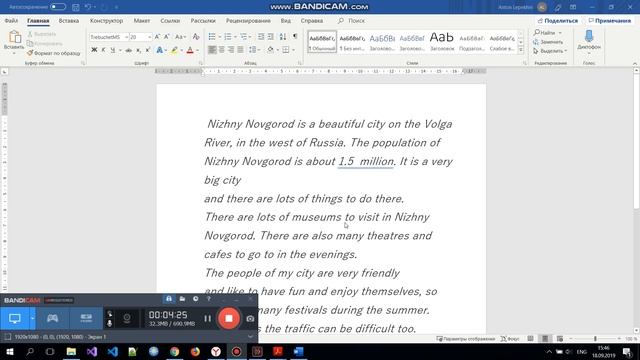Click the Поделиться share button
640x360 pixels.
(x=558, y=20)
